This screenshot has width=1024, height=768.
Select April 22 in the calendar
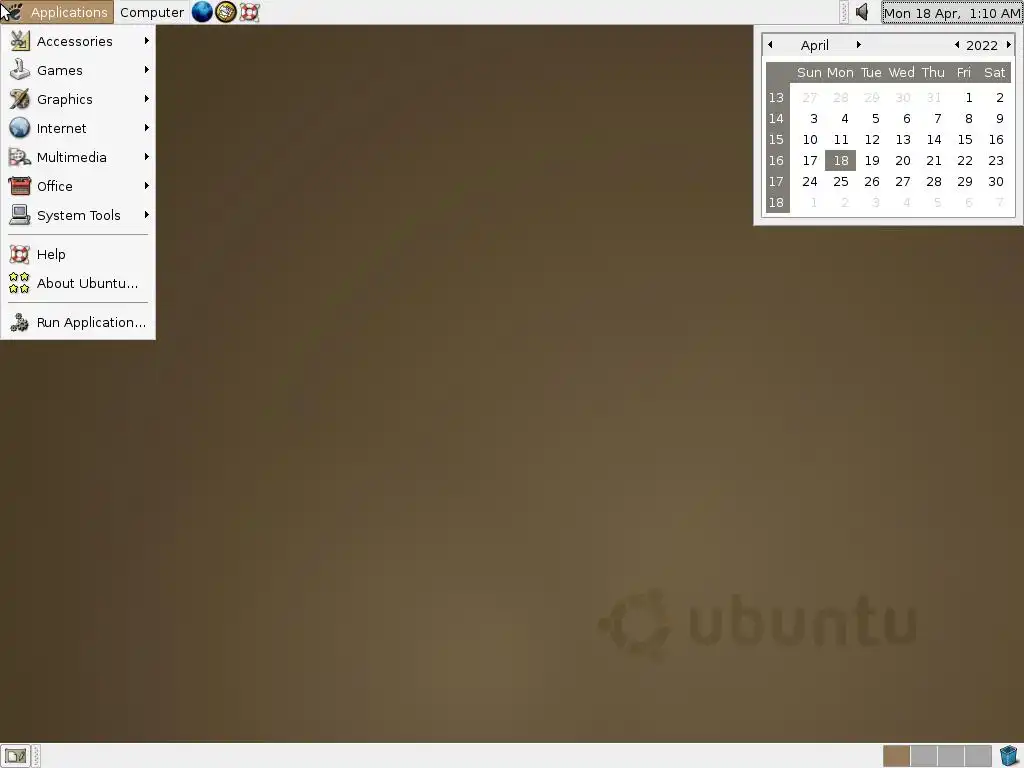(965, 161)
